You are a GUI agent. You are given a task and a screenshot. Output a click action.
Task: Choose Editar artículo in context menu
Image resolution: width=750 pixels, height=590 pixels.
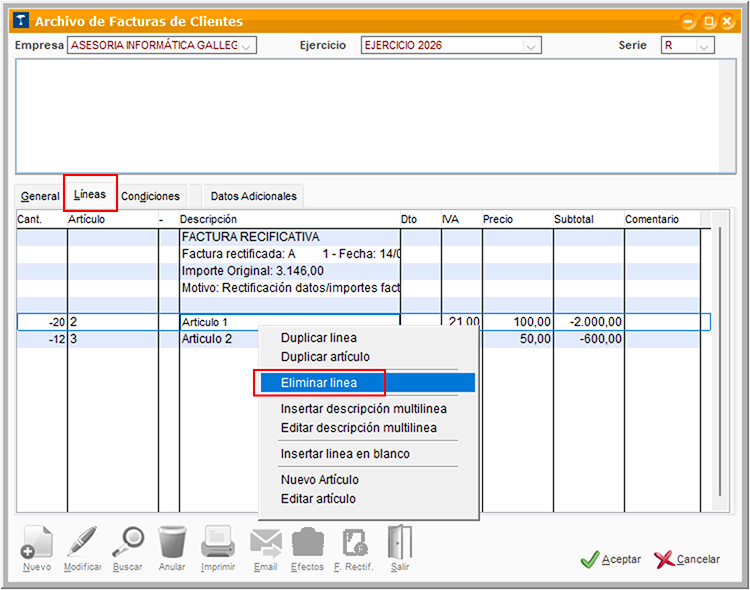click(367, 499)
